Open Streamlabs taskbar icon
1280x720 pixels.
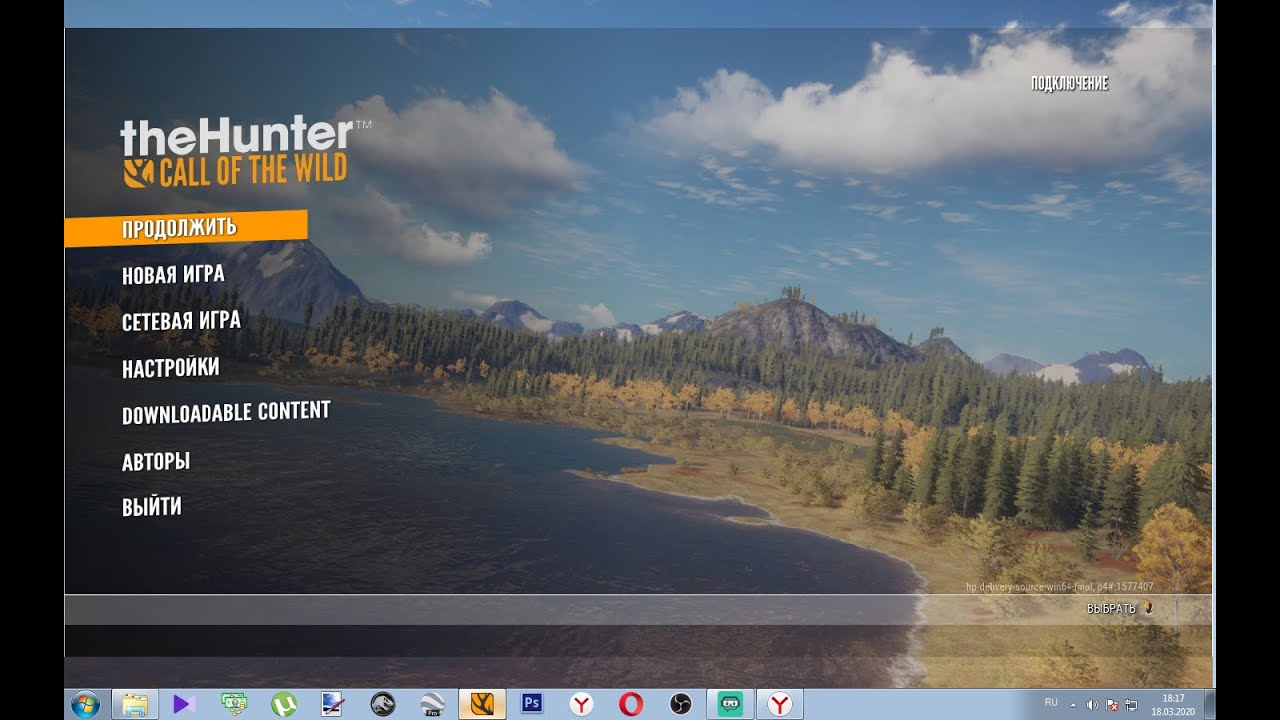pos(730,704)
